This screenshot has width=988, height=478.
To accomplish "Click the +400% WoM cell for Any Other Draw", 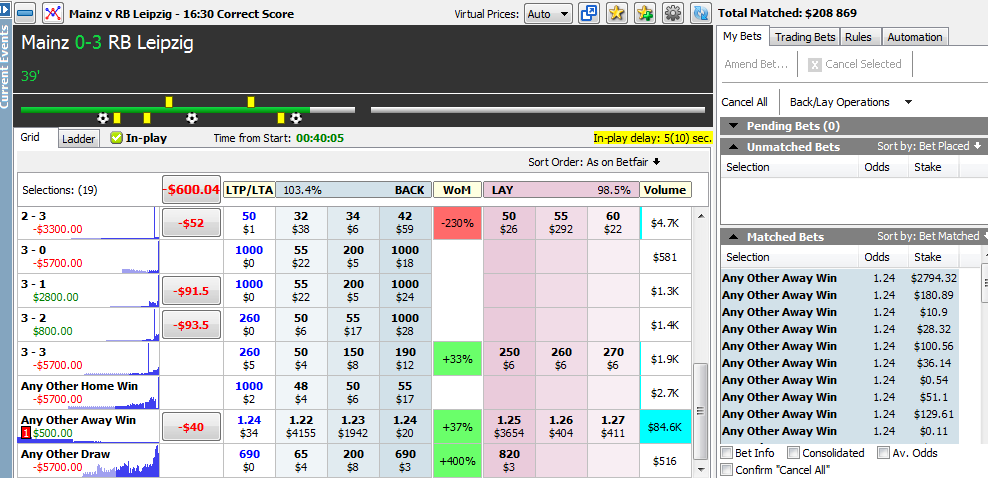I will 457,461.
